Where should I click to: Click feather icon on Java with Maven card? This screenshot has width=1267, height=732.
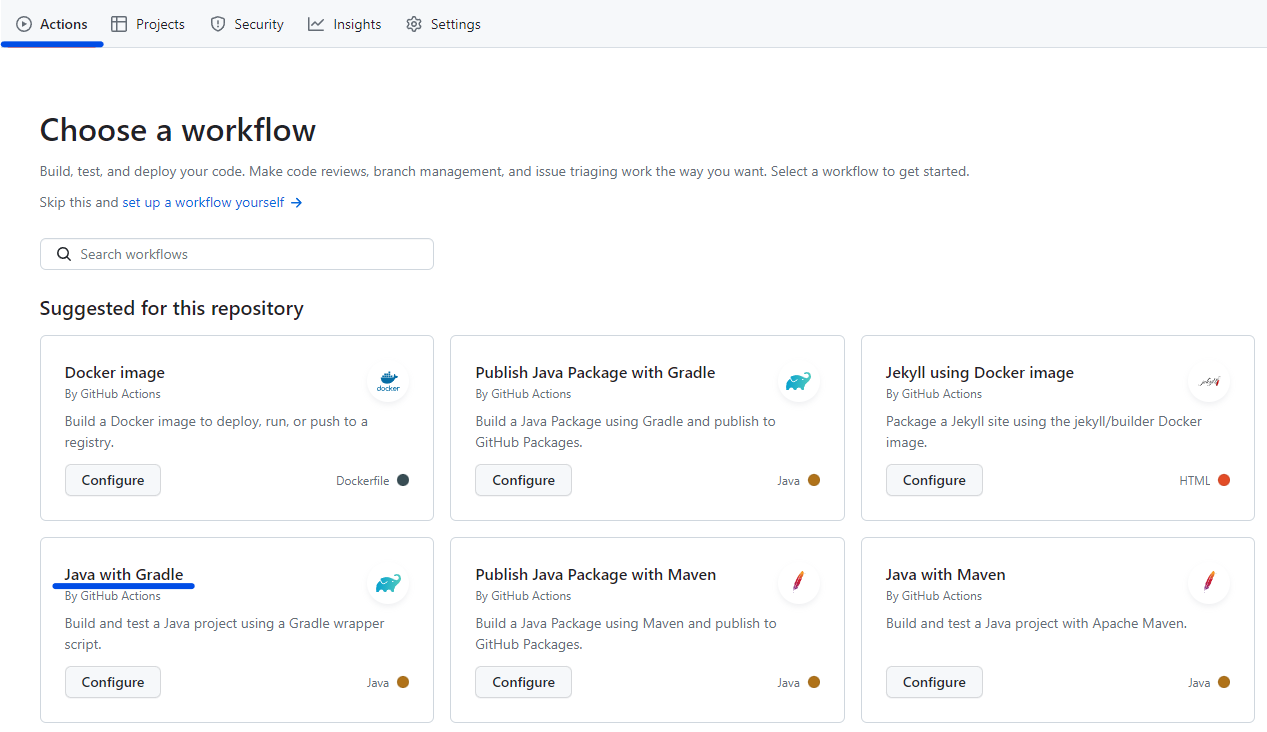[x=1209, y=580]
